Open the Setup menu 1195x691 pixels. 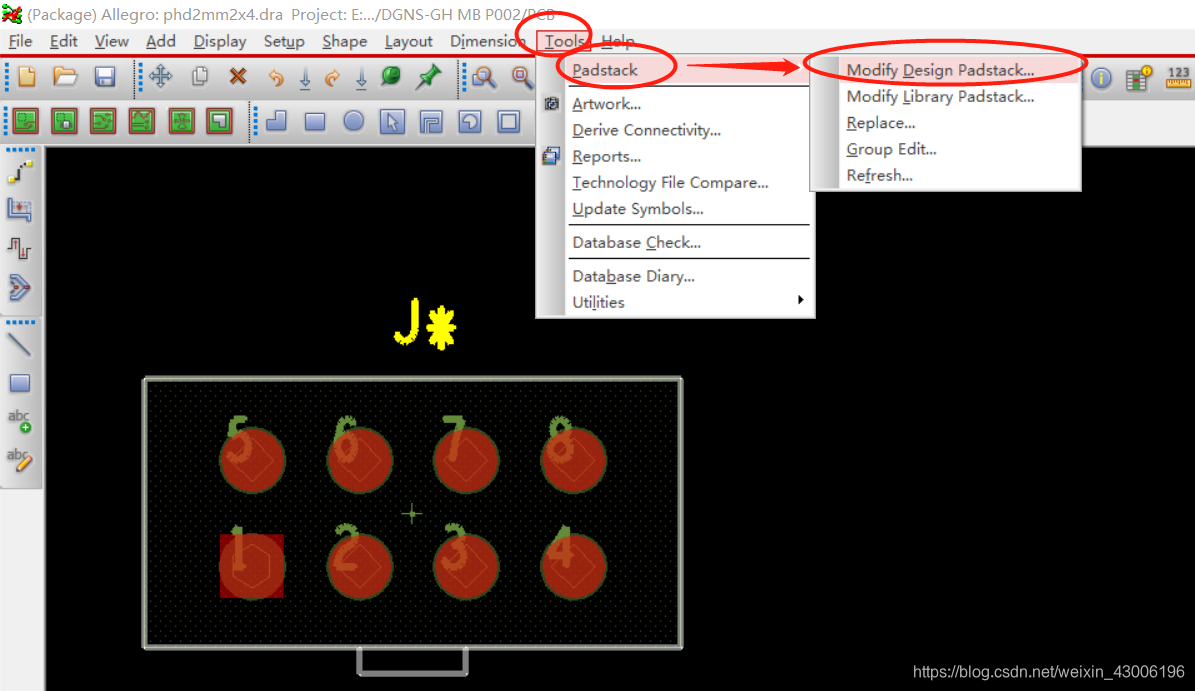pyautogui.click(x=284, y=41)
